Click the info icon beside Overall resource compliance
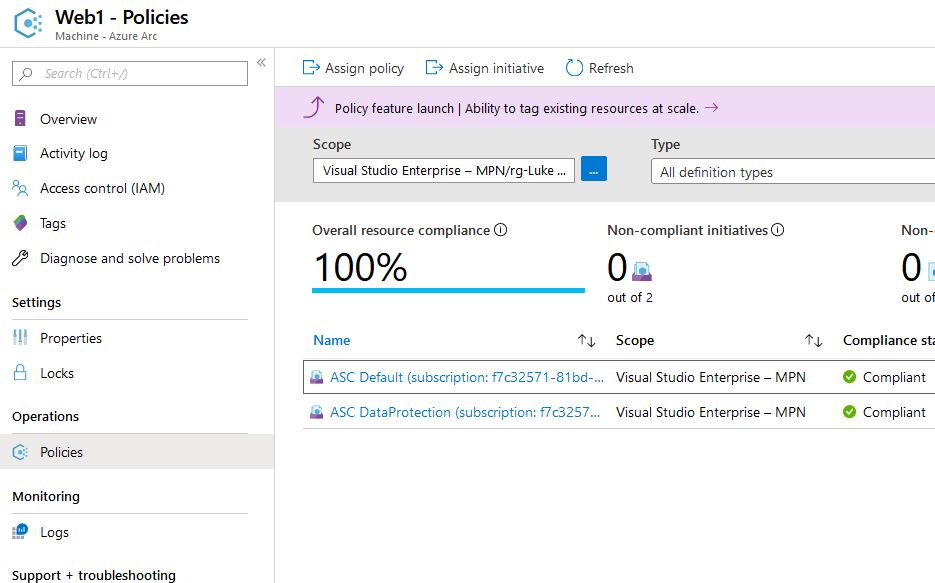The image size is (935, 583). [x=500, y=230]
